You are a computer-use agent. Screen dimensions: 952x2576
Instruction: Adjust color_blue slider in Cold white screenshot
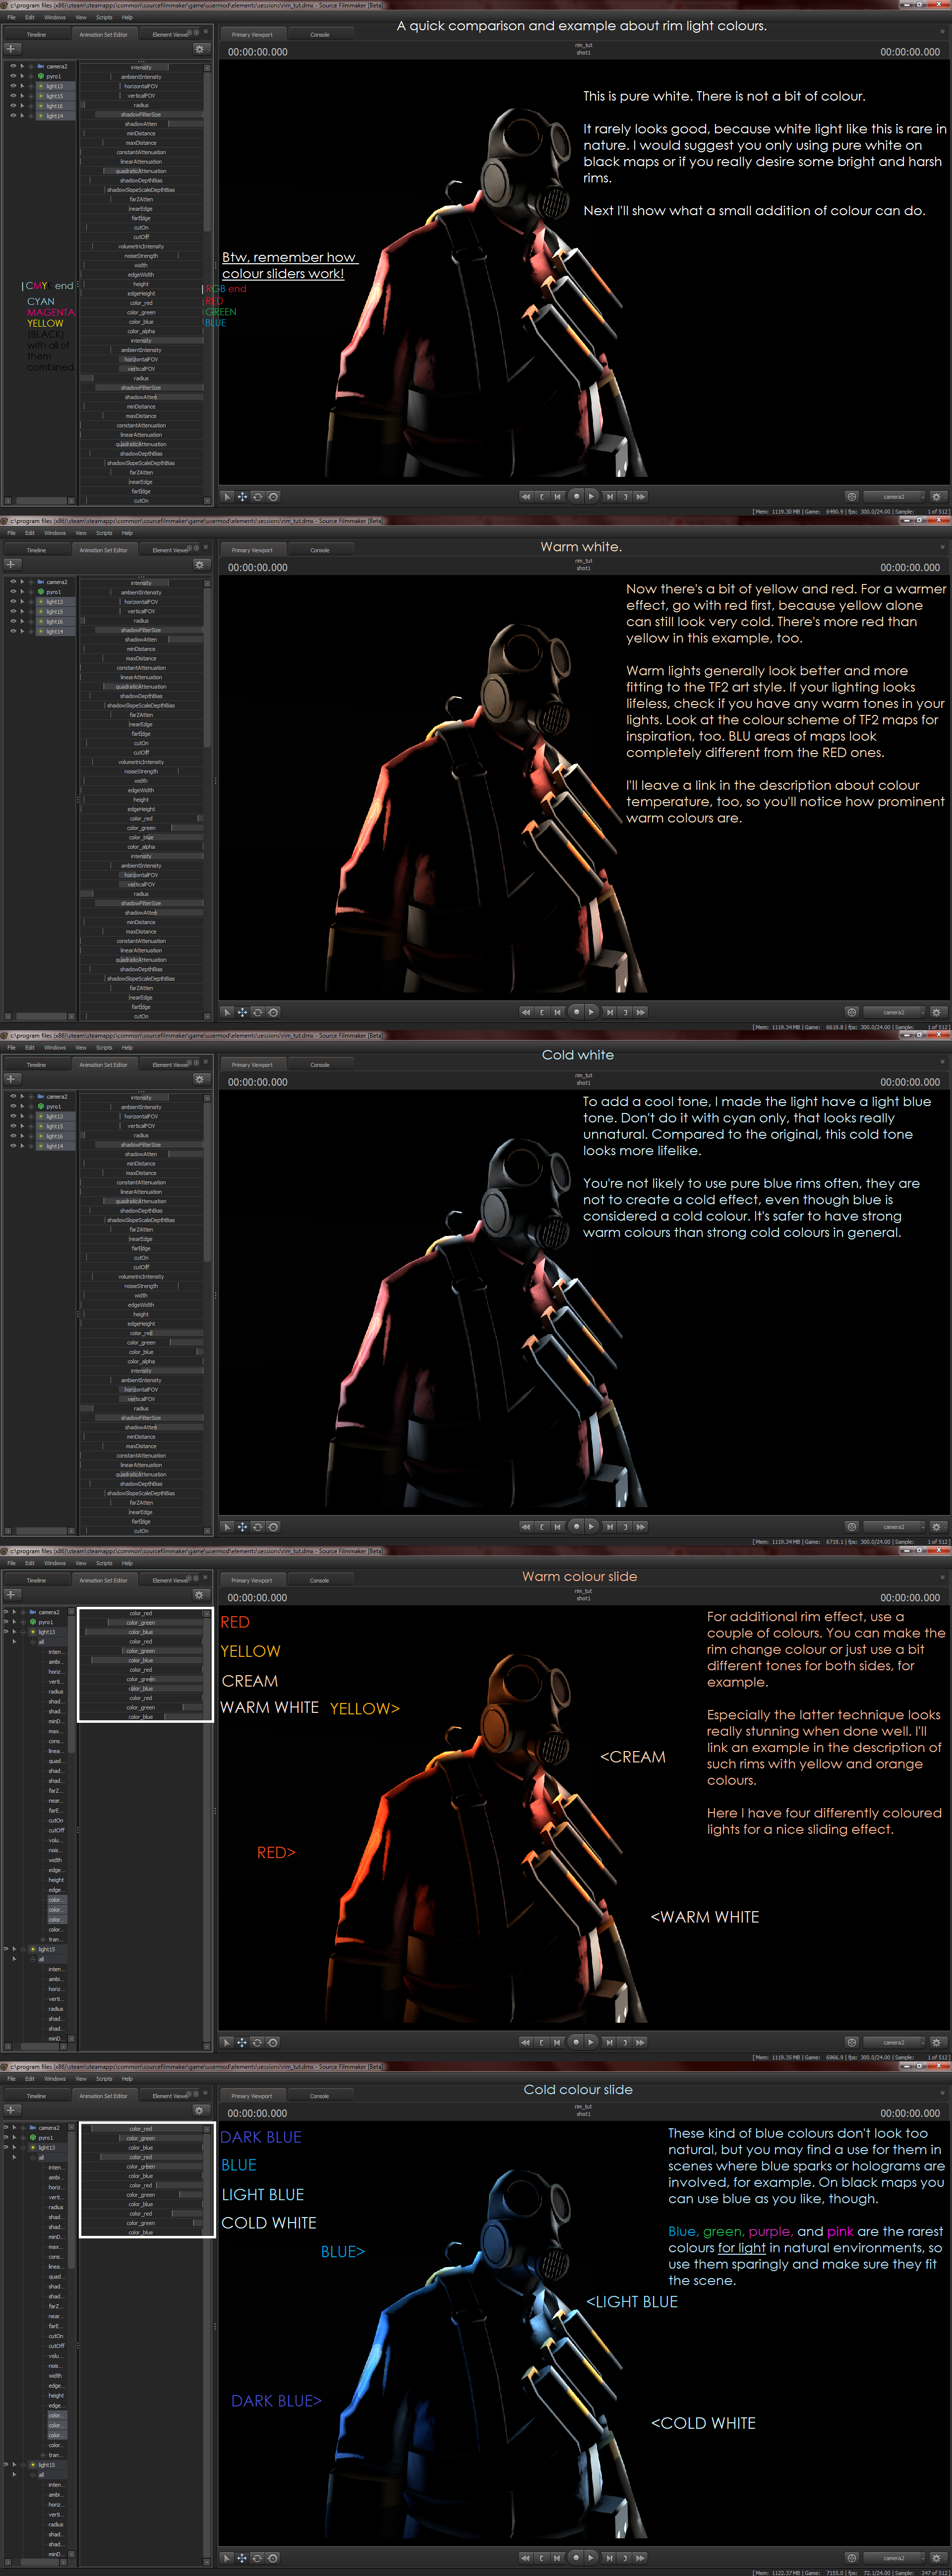pos(141,1352)
